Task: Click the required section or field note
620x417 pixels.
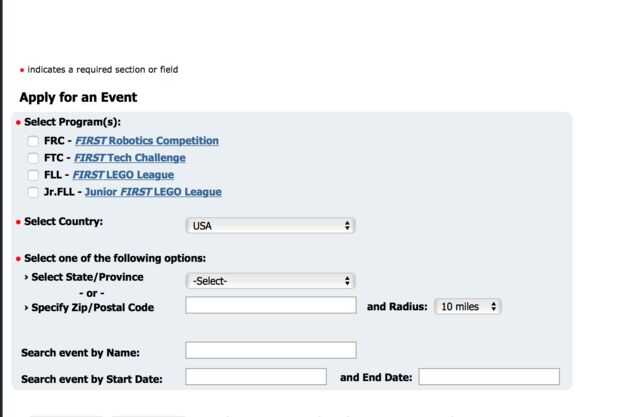Action: [103, 70]
